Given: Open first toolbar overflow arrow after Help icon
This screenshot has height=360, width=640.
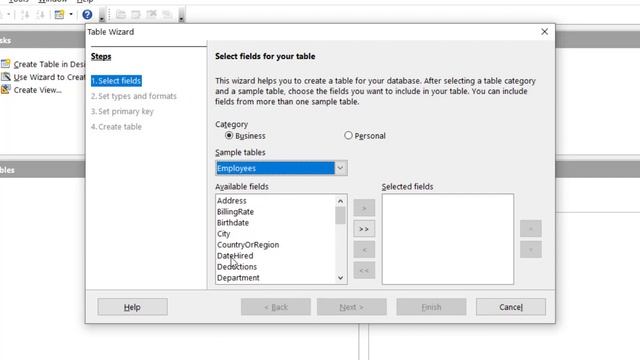Looking at the screenshot, I should coord(102,16).
